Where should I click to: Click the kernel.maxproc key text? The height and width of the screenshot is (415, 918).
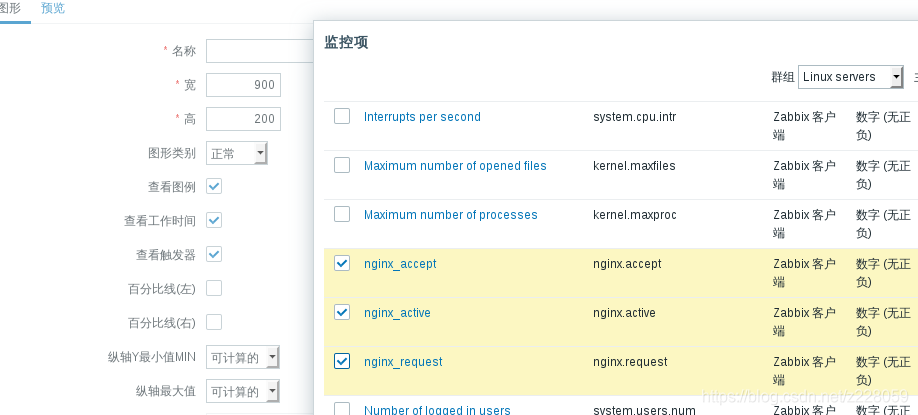click(x=635, y=215)
